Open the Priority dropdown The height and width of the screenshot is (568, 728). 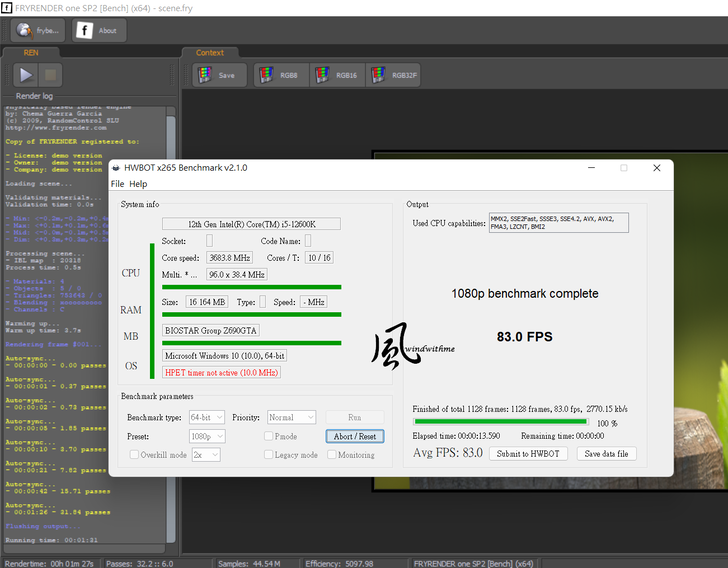291,417
